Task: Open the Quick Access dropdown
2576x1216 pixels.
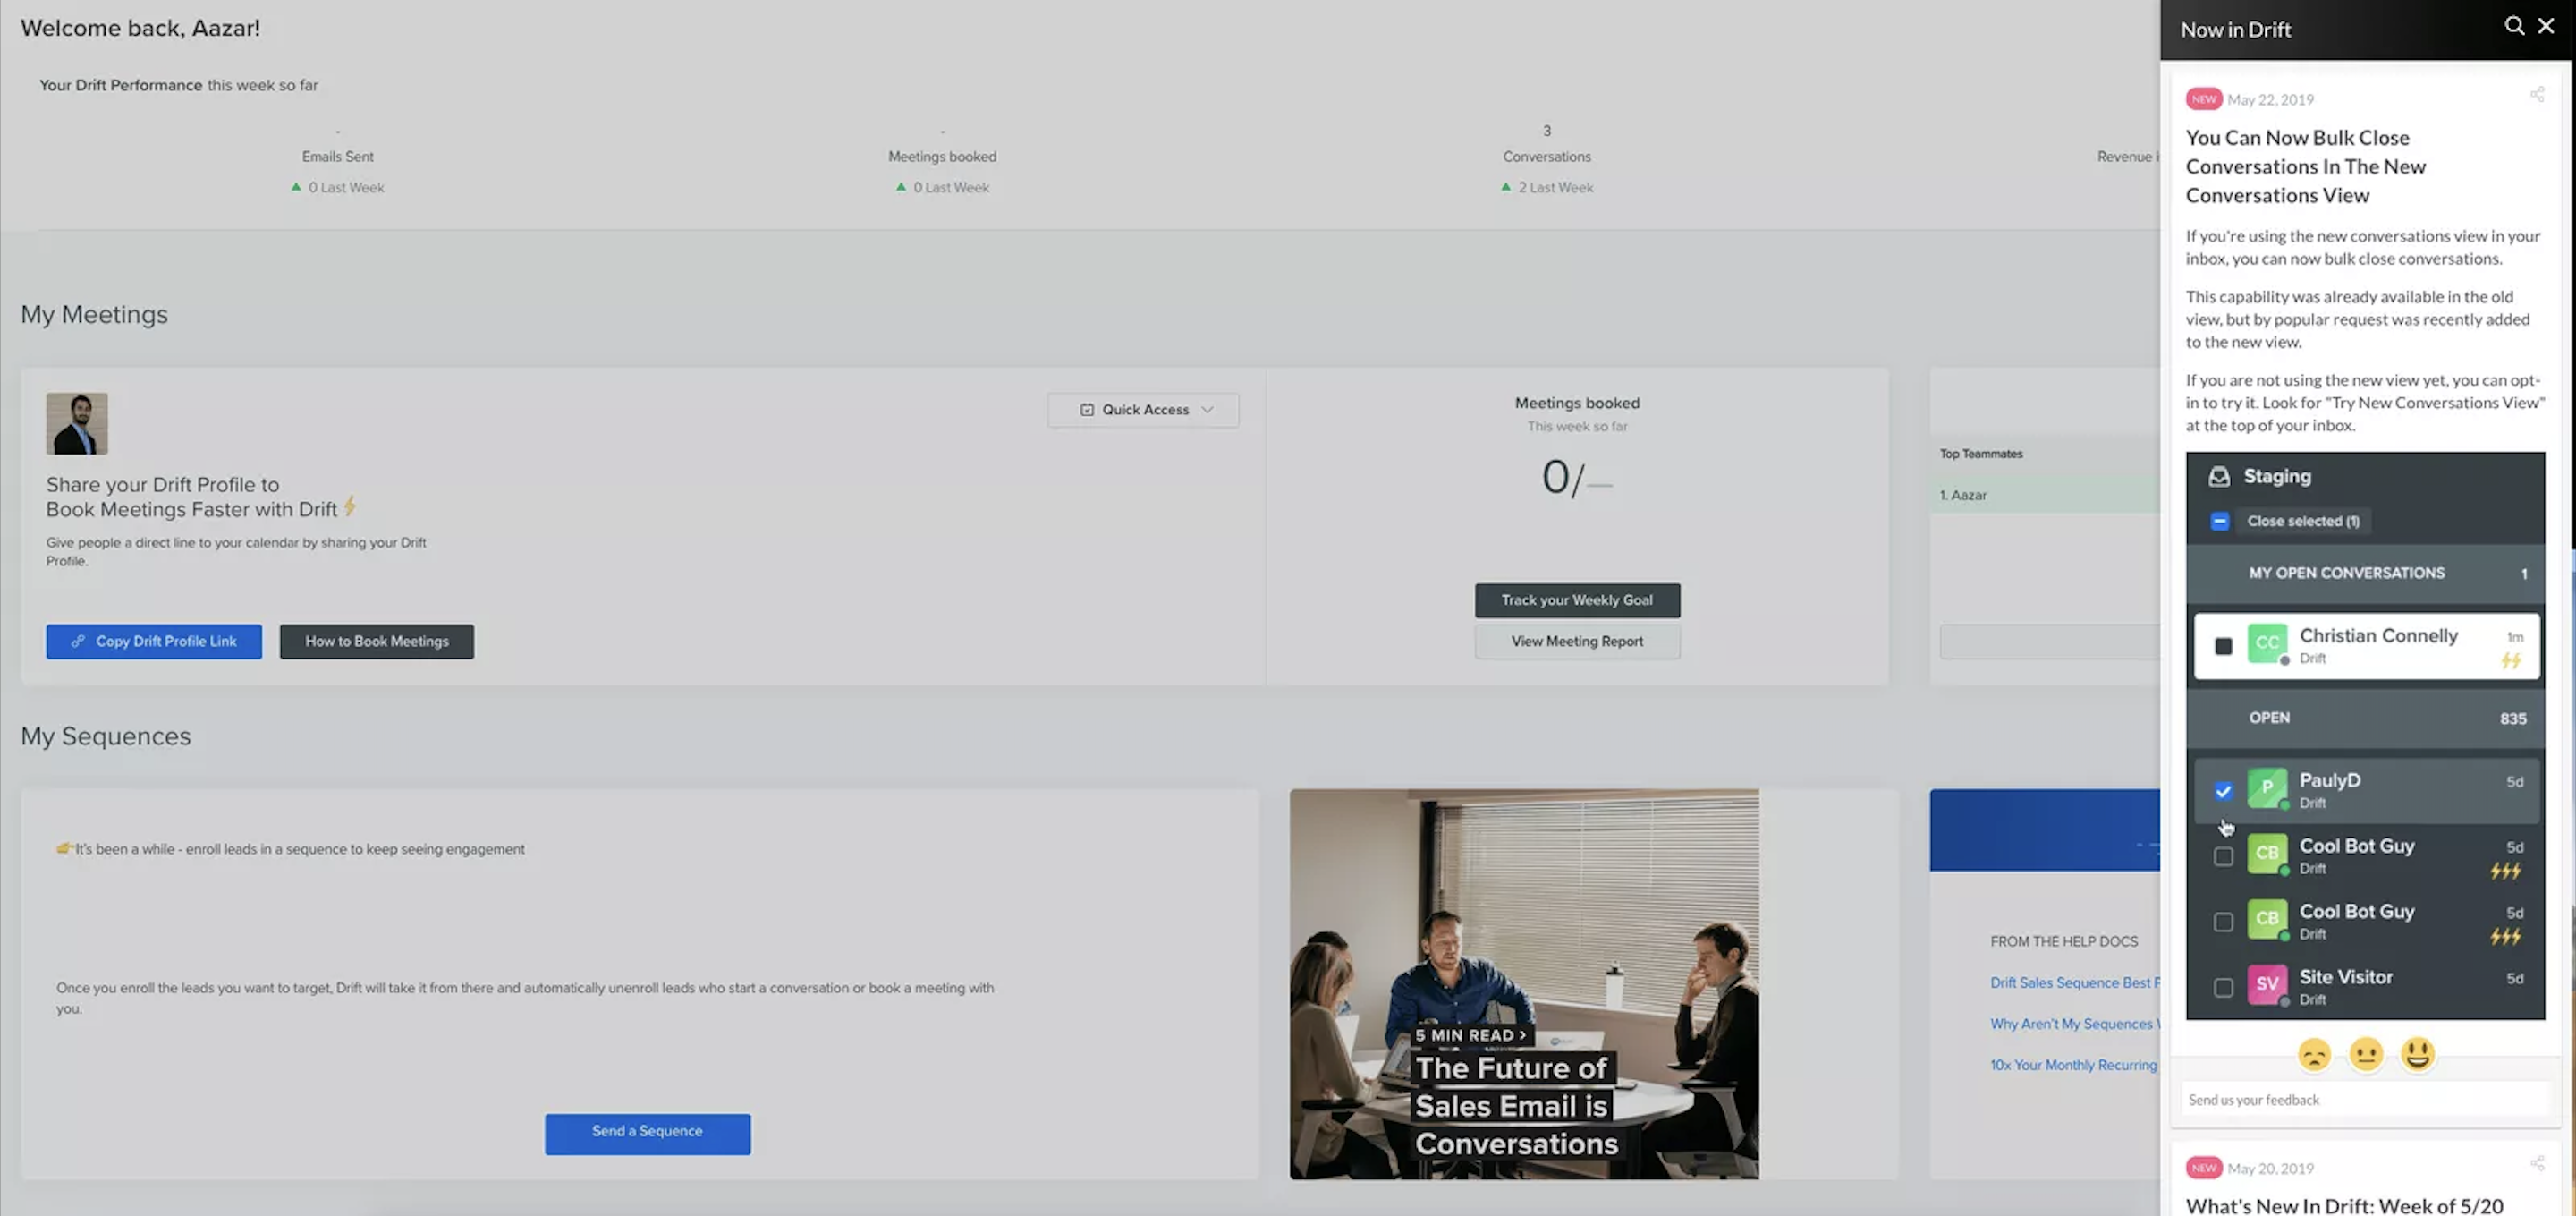Action: click(x=1143, y=410)
